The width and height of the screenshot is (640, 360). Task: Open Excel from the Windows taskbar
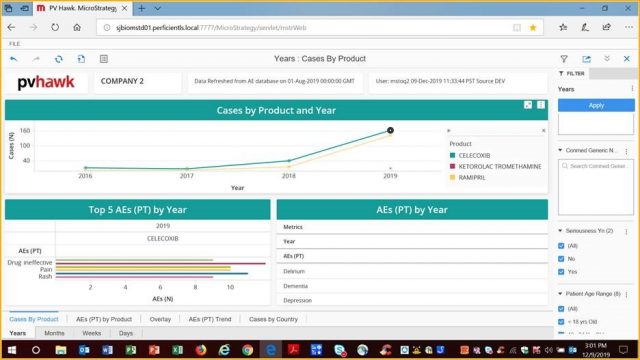pos(178,350)
